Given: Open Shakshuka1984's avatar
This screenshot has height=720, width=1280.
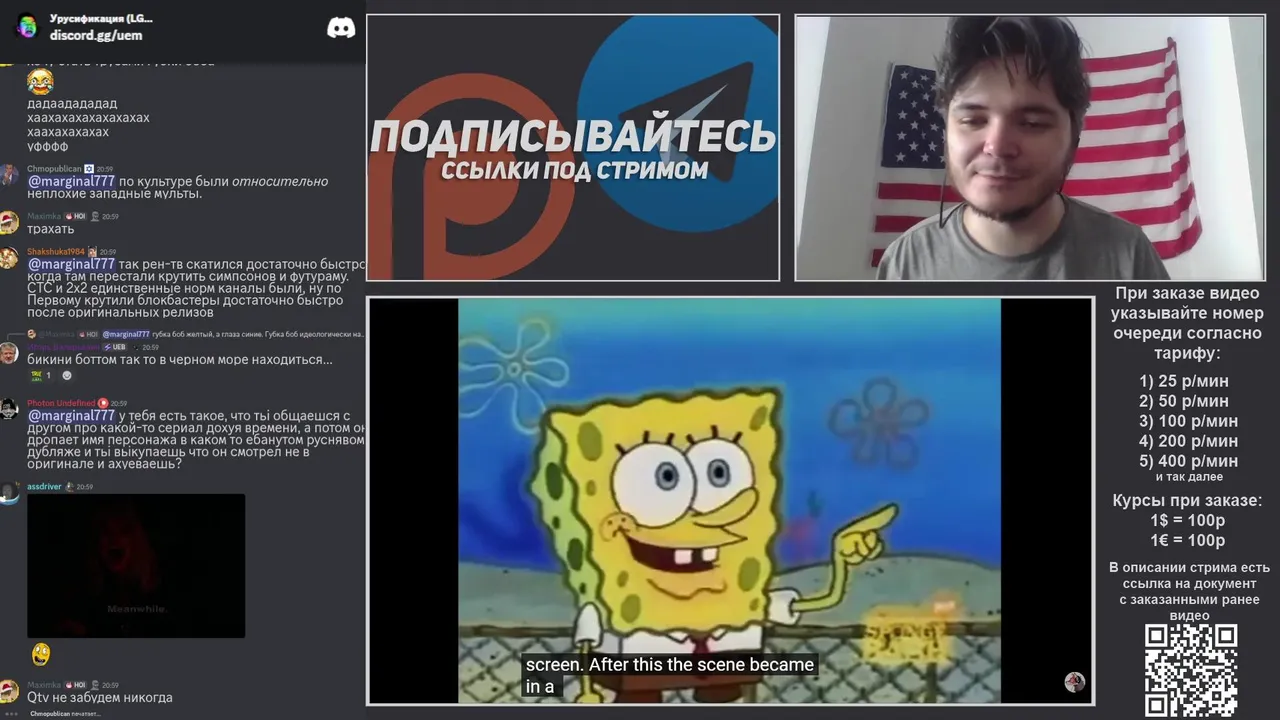Looking at the screenshot, I should pos(9,258).
